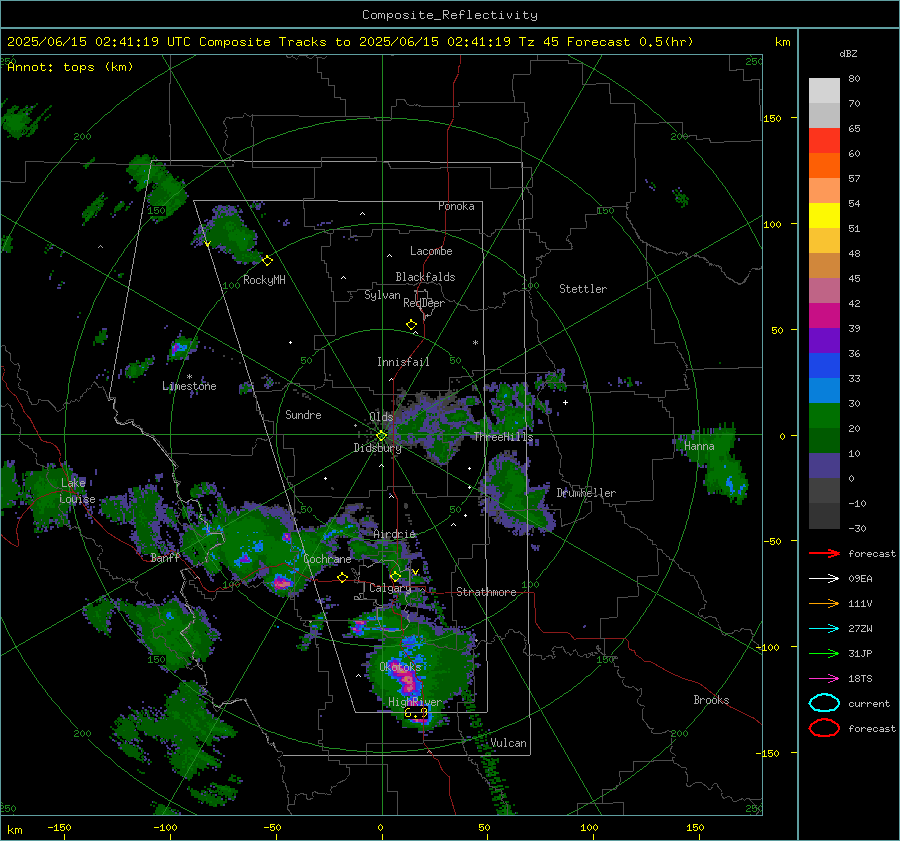This screenshot has height=841, width=900.
Task: Click the yellow swatch between 54 and 51 dBZ
Action: pyautogui.click(x=824, y=216)
